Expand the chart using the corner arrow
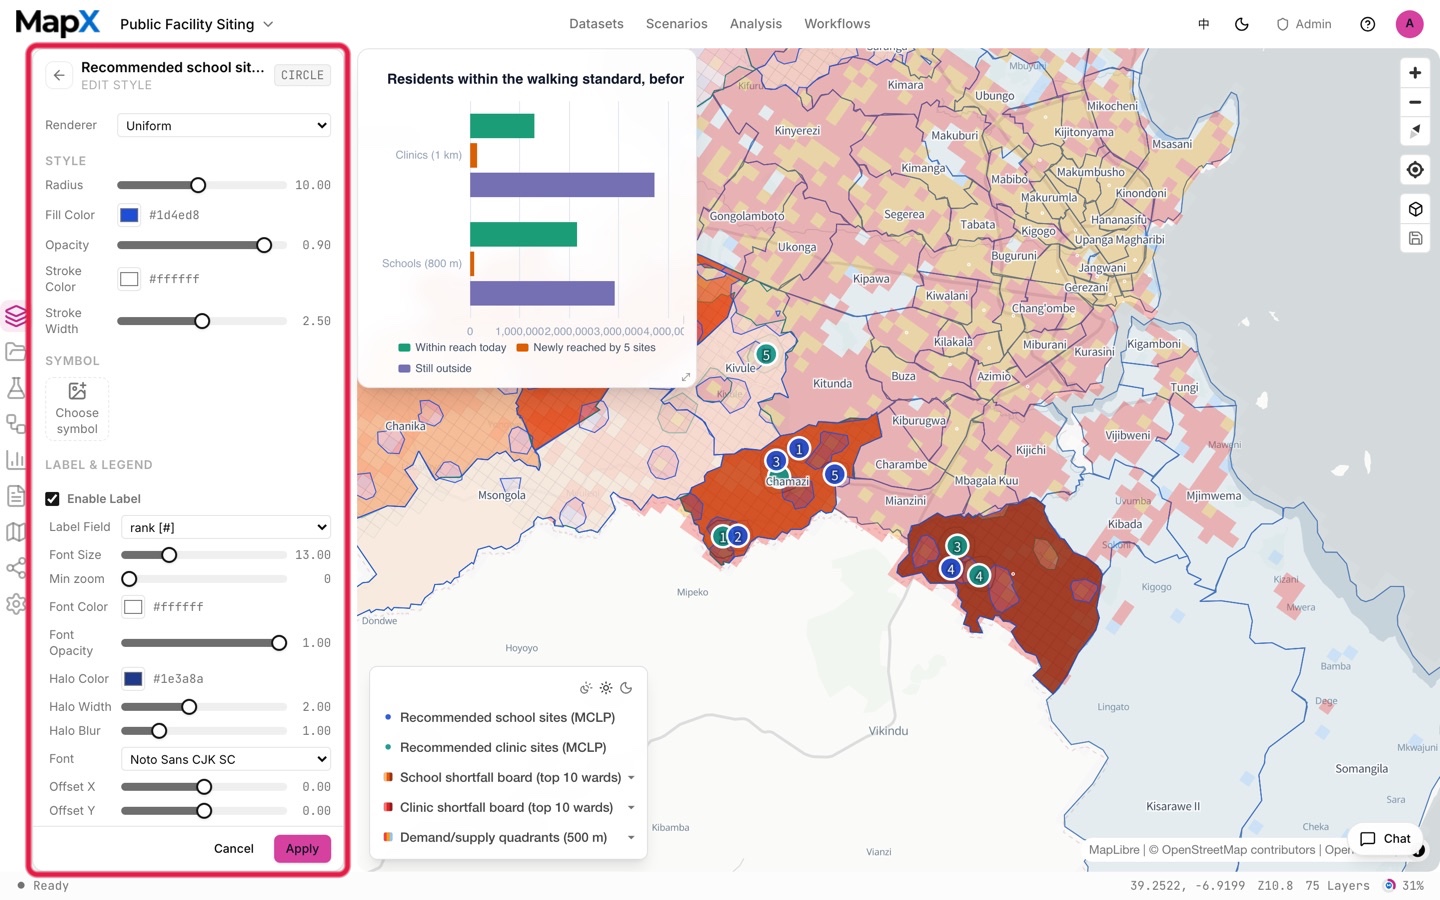The width and height of the screenshot is (1440, 900). click(686, 377)
